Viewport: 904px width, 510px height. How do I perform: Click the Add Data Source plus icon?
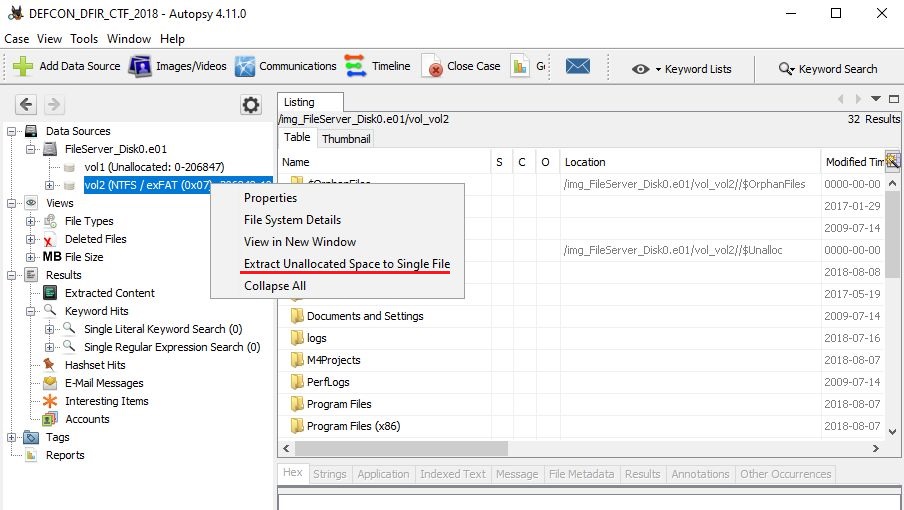pyautogui.click(x=22, y=66)
